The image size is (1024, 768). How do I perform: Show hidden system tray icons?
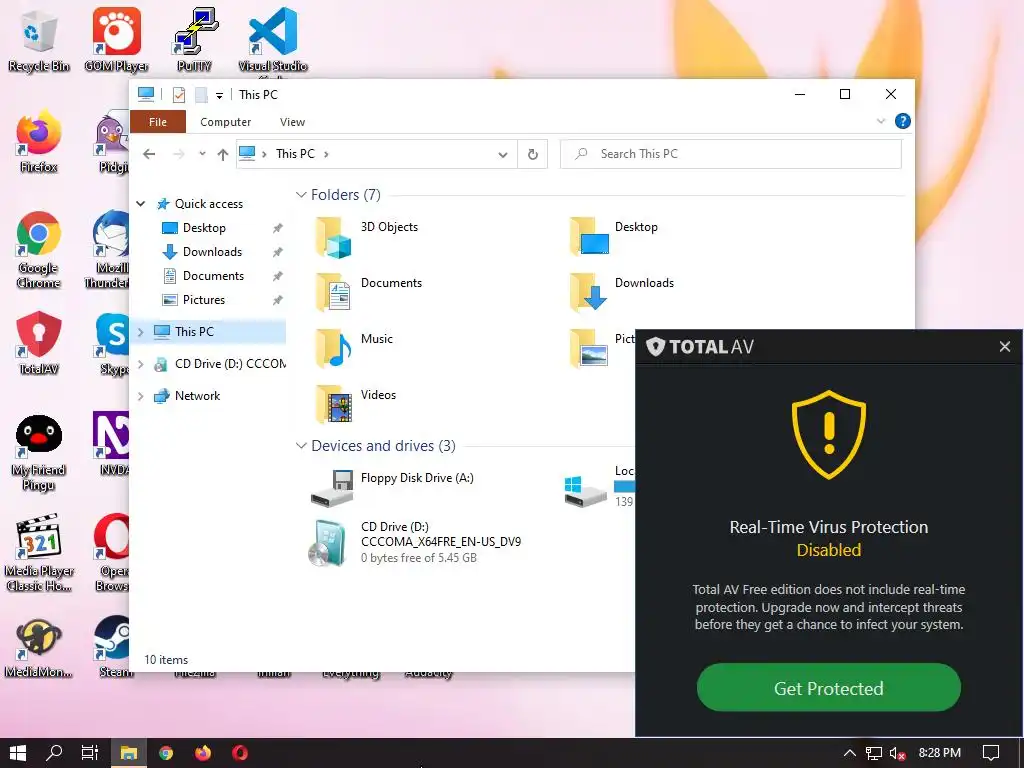click(x=850, y=753)
